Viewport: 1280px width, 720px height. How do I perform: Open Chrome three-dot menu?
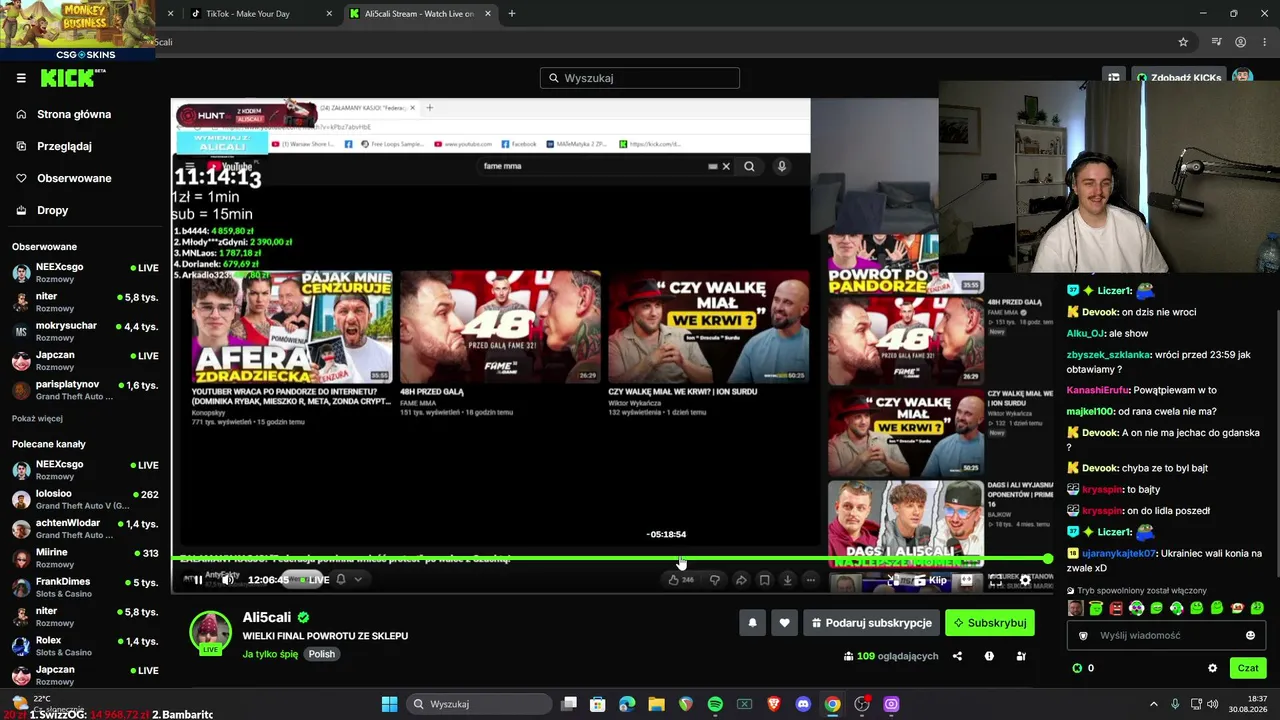[x=1264, y=42]
